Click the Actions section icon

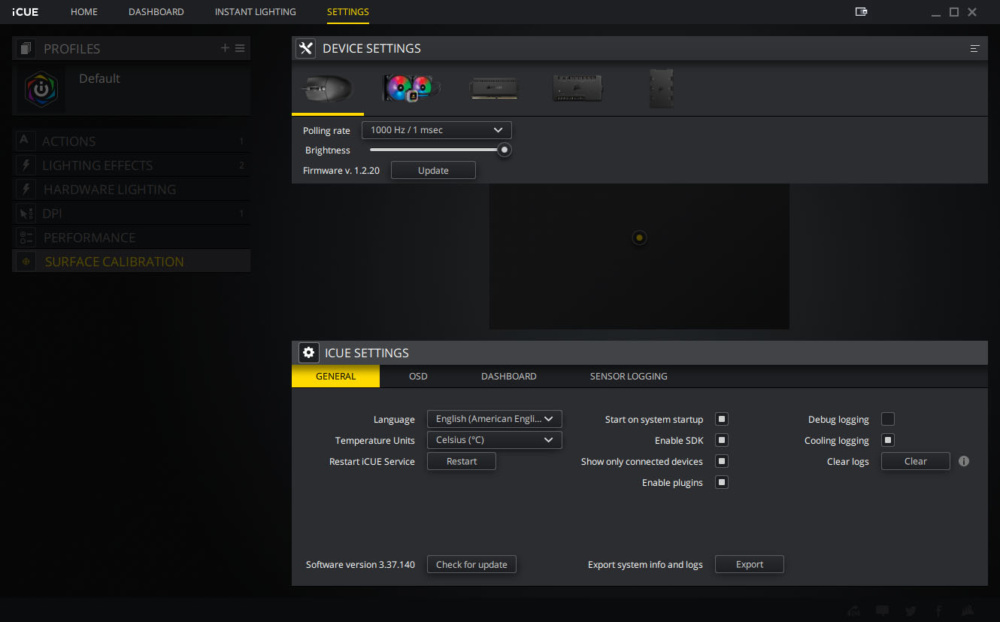click(24, 140)
